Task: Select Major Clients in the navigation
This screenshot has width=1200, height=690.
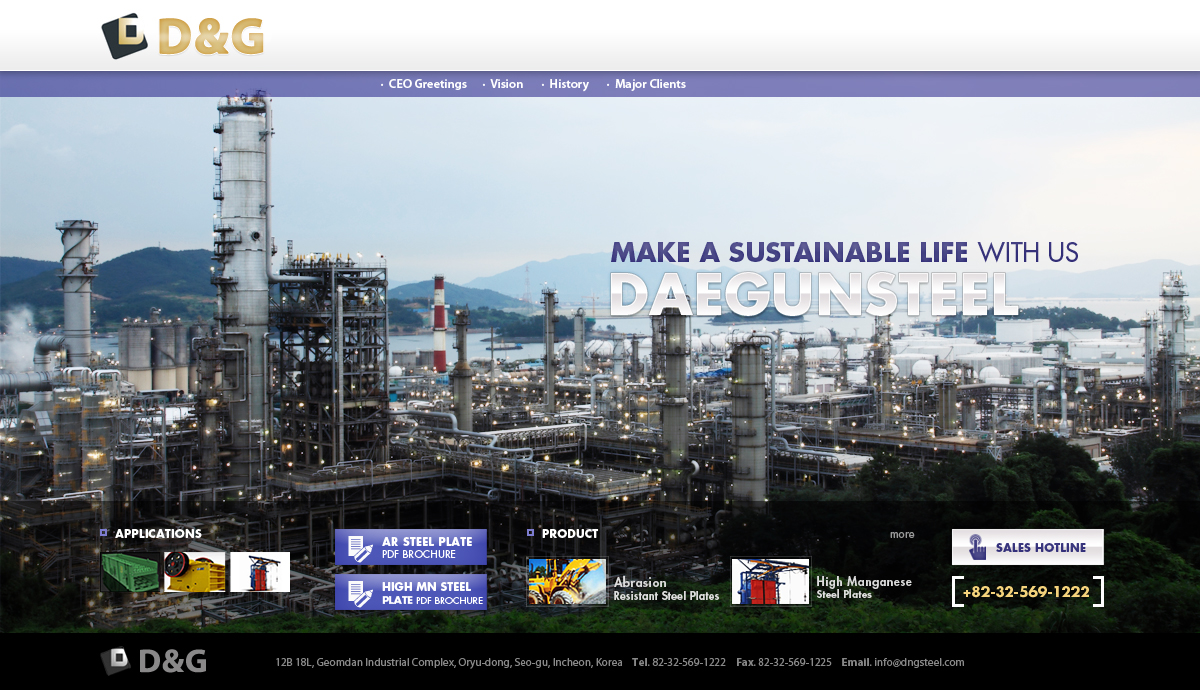Action: pyautogui.click(x=650, y=84)
